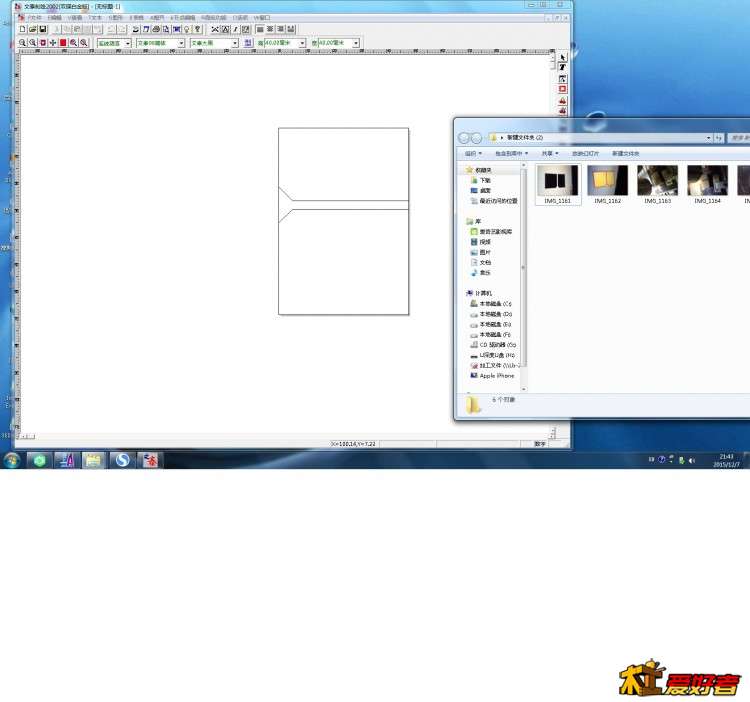Image resolution: width=750 pixels, height=702 pixels.
Task: Click the New file icon in toolbar
Action: (x=23, y=30)
